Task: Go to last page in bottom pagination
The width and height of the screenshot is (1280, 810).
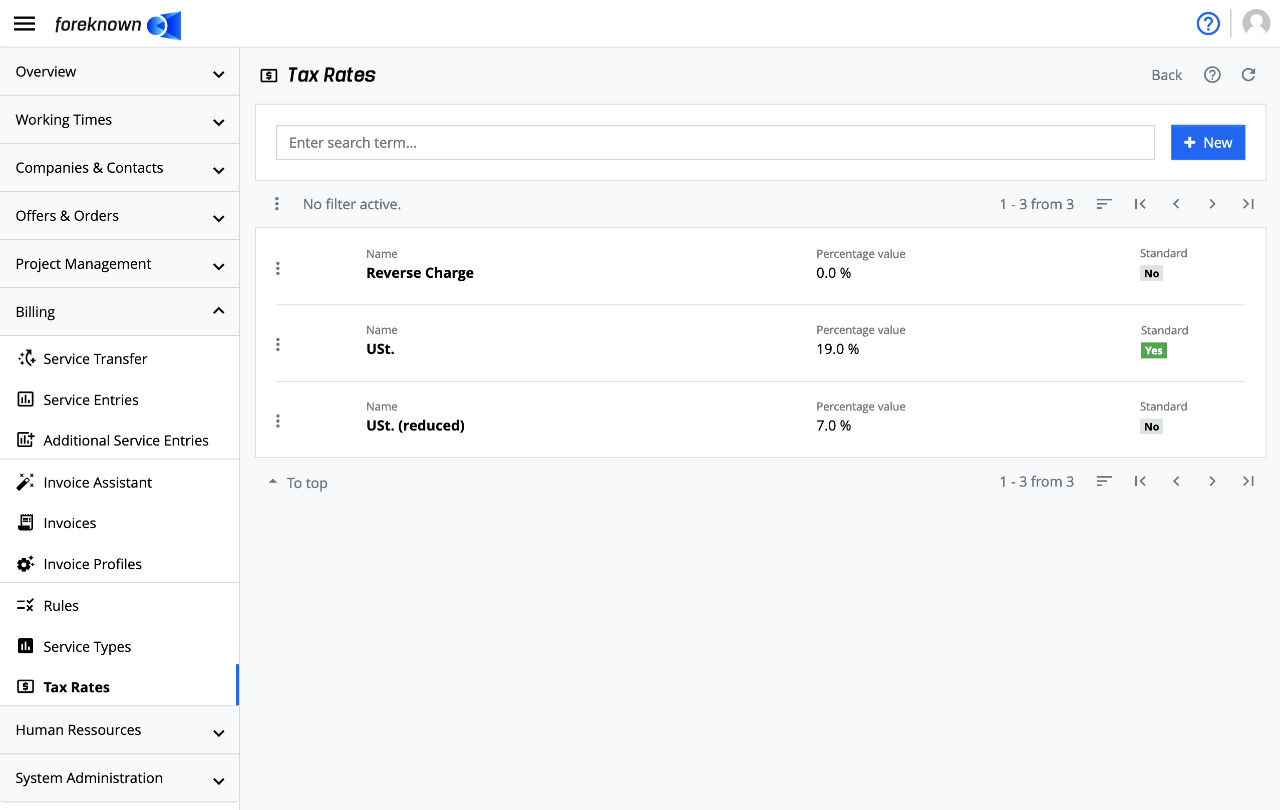Action: tap(1248, 481)
